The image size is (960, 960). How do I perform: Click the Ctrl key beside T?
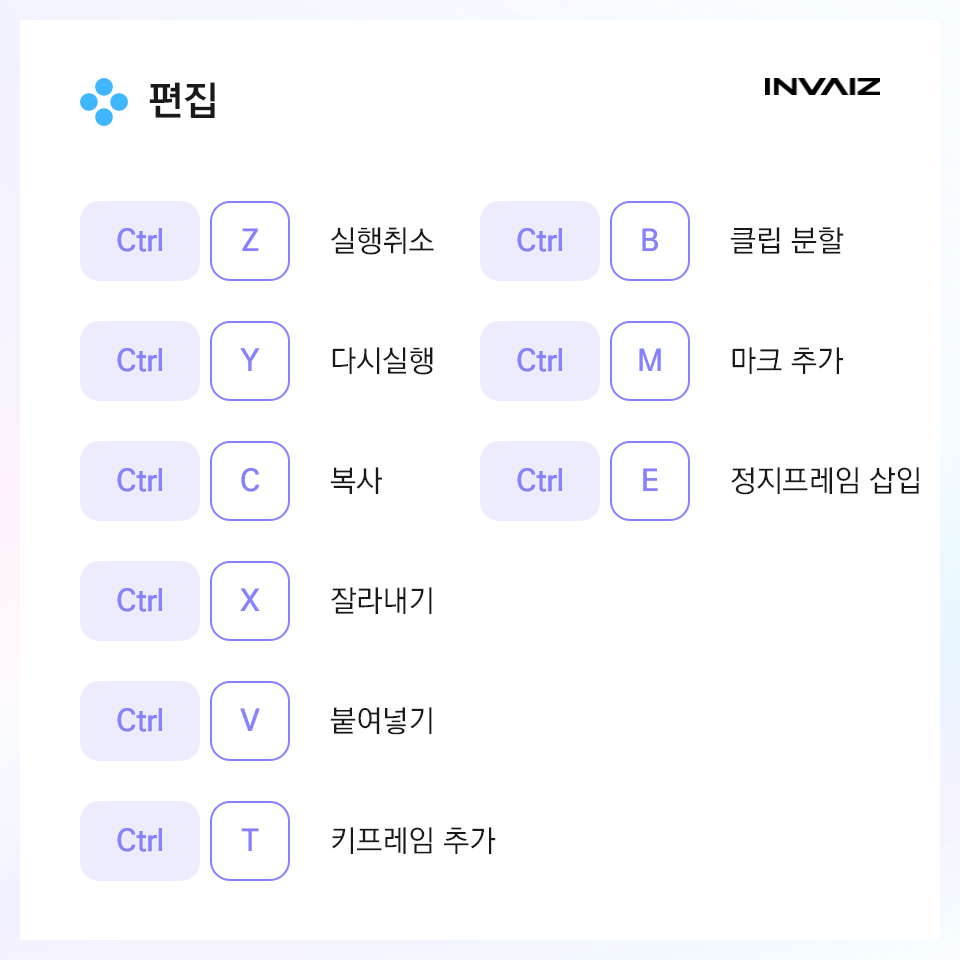pyautogui.click(x=140, y=841)
